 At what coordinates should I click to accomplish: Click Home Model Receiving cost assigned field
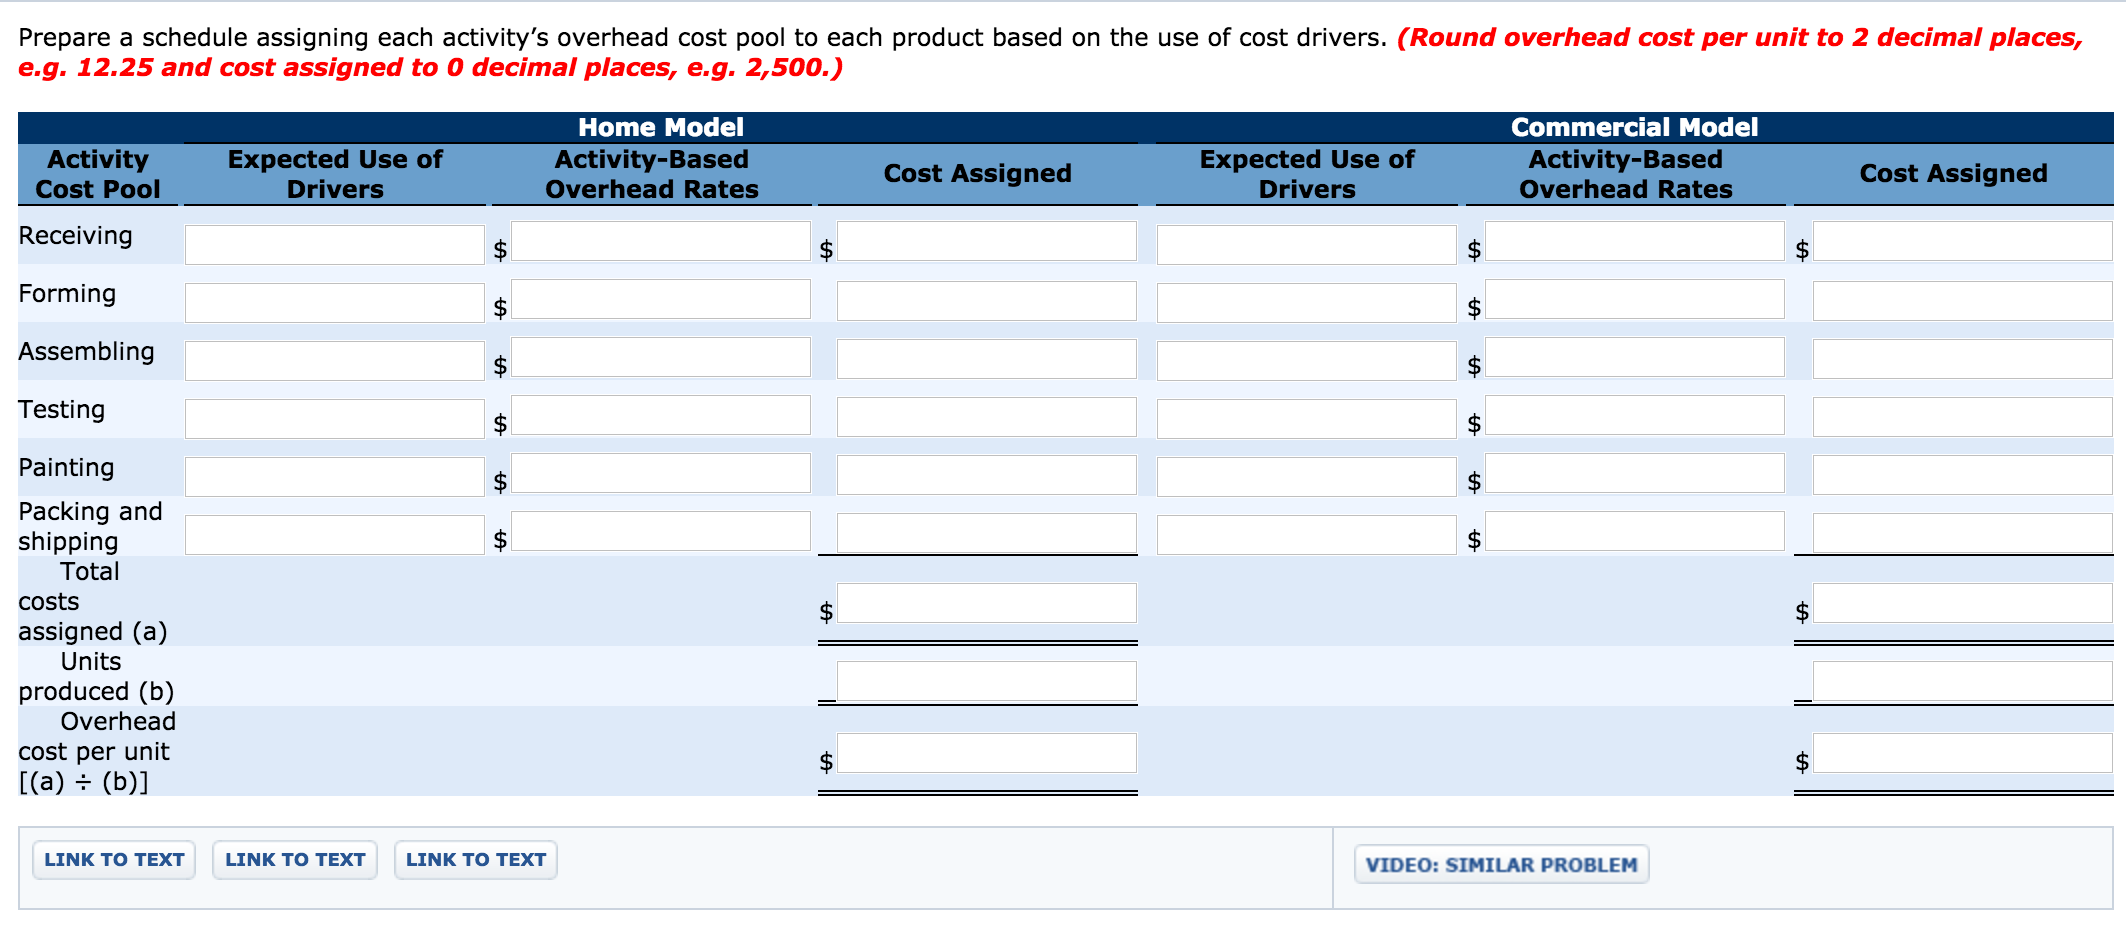click(986, 241)
